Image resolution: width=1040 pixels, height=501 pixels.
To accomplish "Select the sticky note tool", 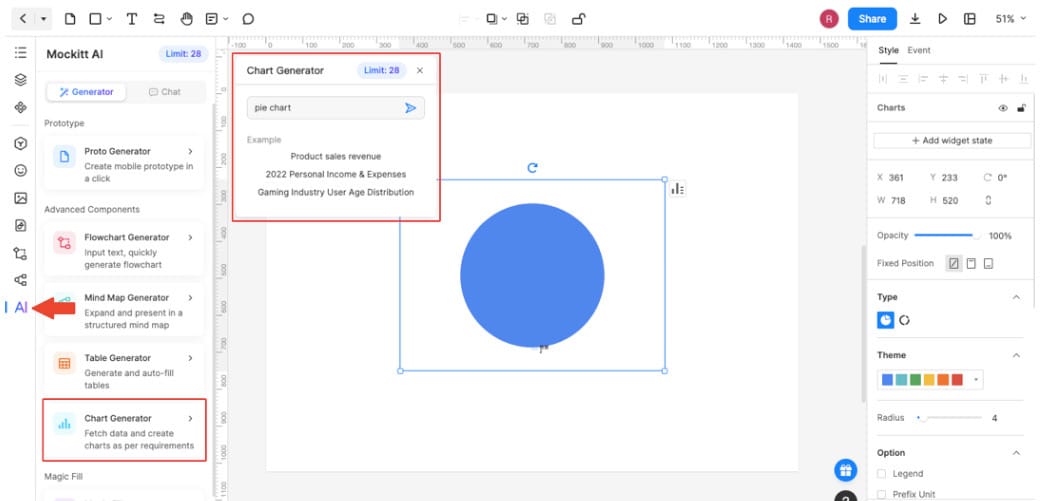I will [212, 19].
